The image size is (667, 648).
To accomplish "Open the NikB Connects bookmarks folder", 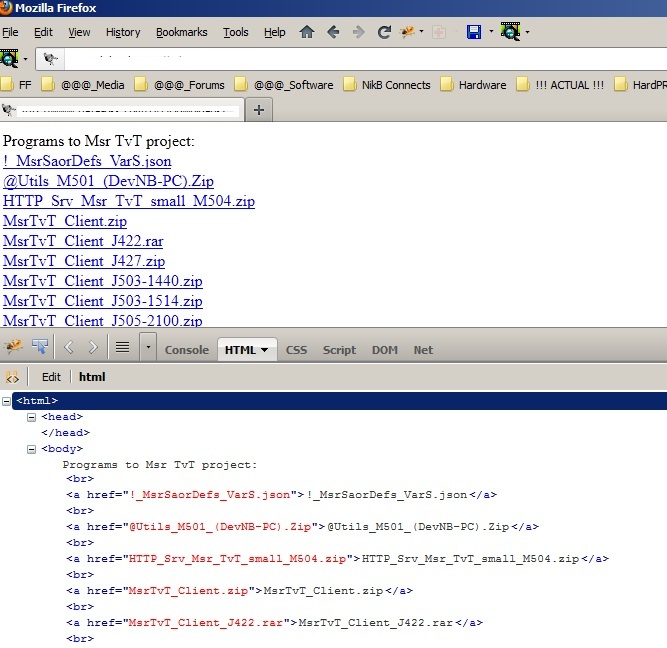I will coord(387,85).
